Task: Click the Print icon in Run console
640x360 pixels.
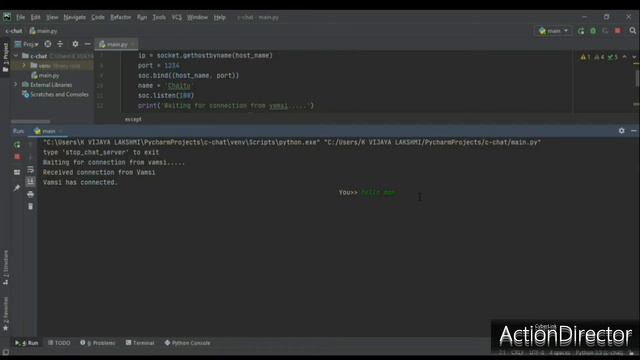Action: click(31, 194)
